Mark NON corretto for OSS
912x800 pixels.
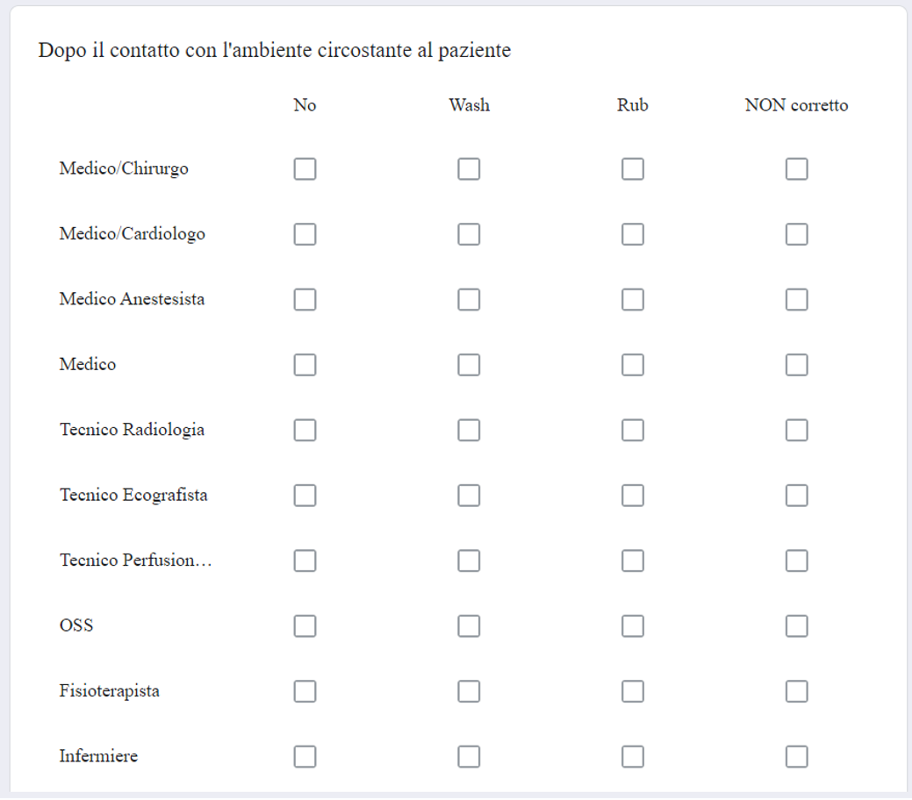(x=797, y=626)
